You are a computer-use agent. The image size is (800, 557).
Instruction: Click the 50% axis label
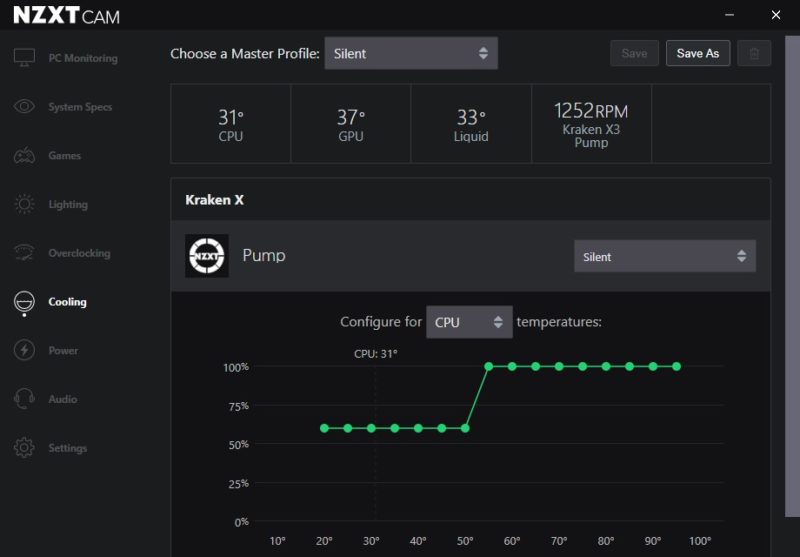238,444
